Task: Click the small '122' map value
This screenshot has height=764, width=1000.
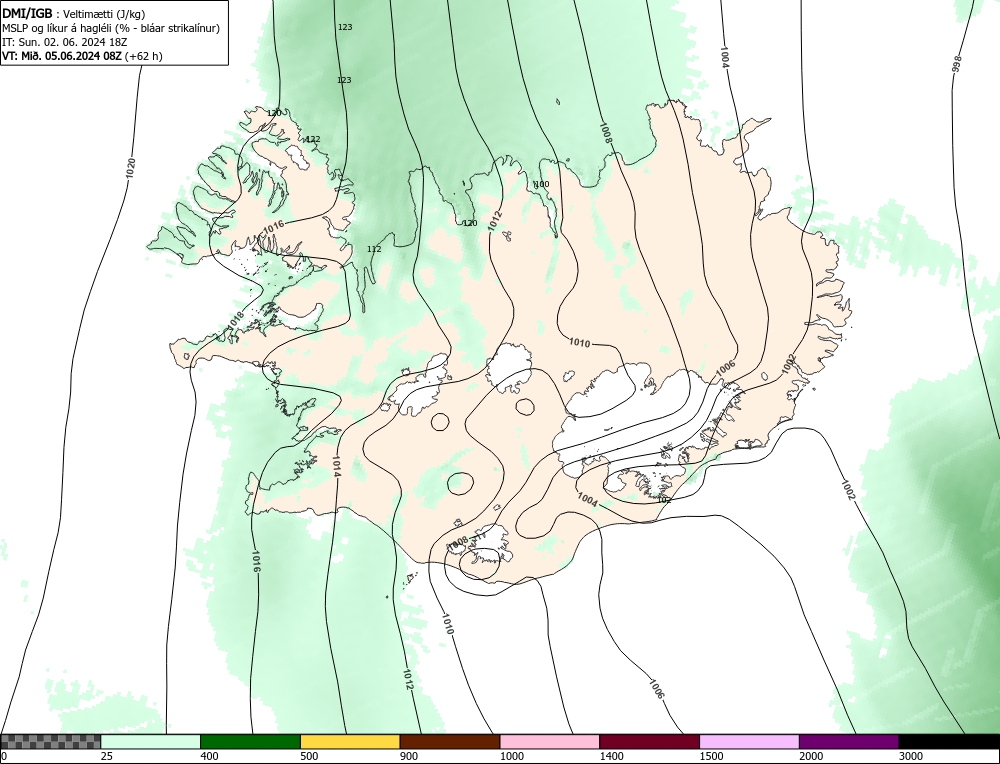Action: pyautogui.click(x=313, y=139)
